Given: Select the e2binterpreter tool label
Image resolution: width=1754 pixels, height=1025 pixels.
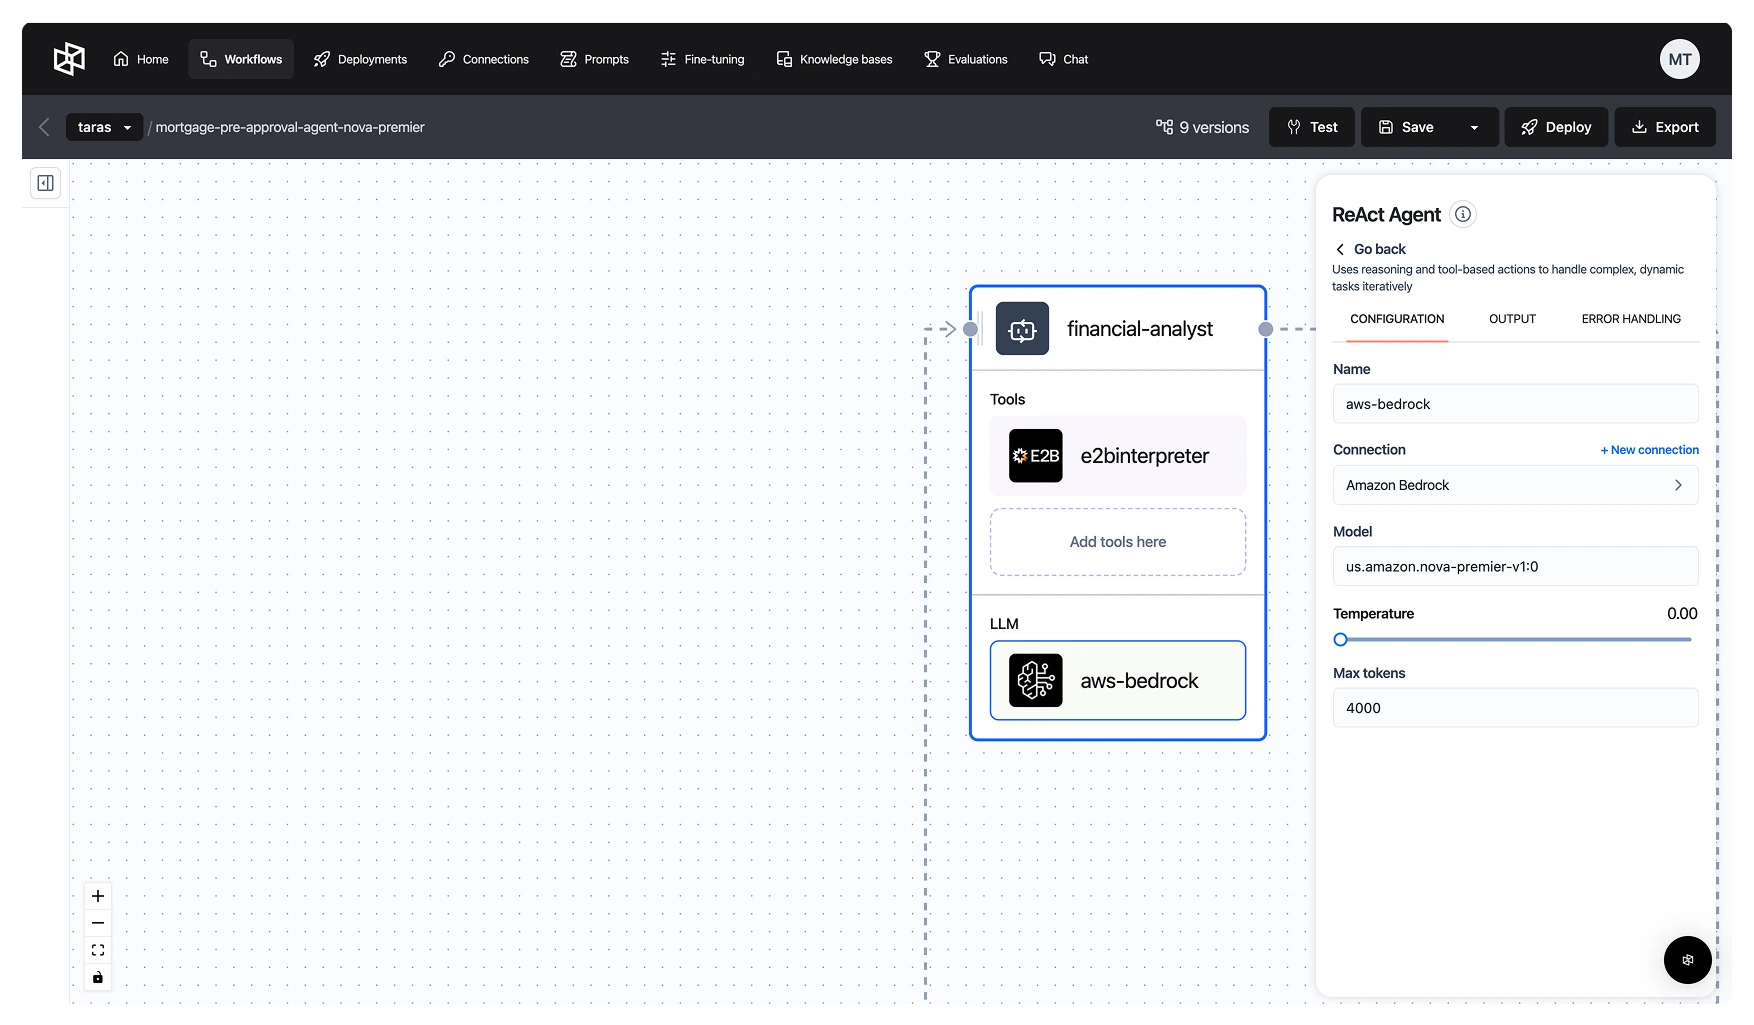Looking at the screenshot, I should 1145,456.
